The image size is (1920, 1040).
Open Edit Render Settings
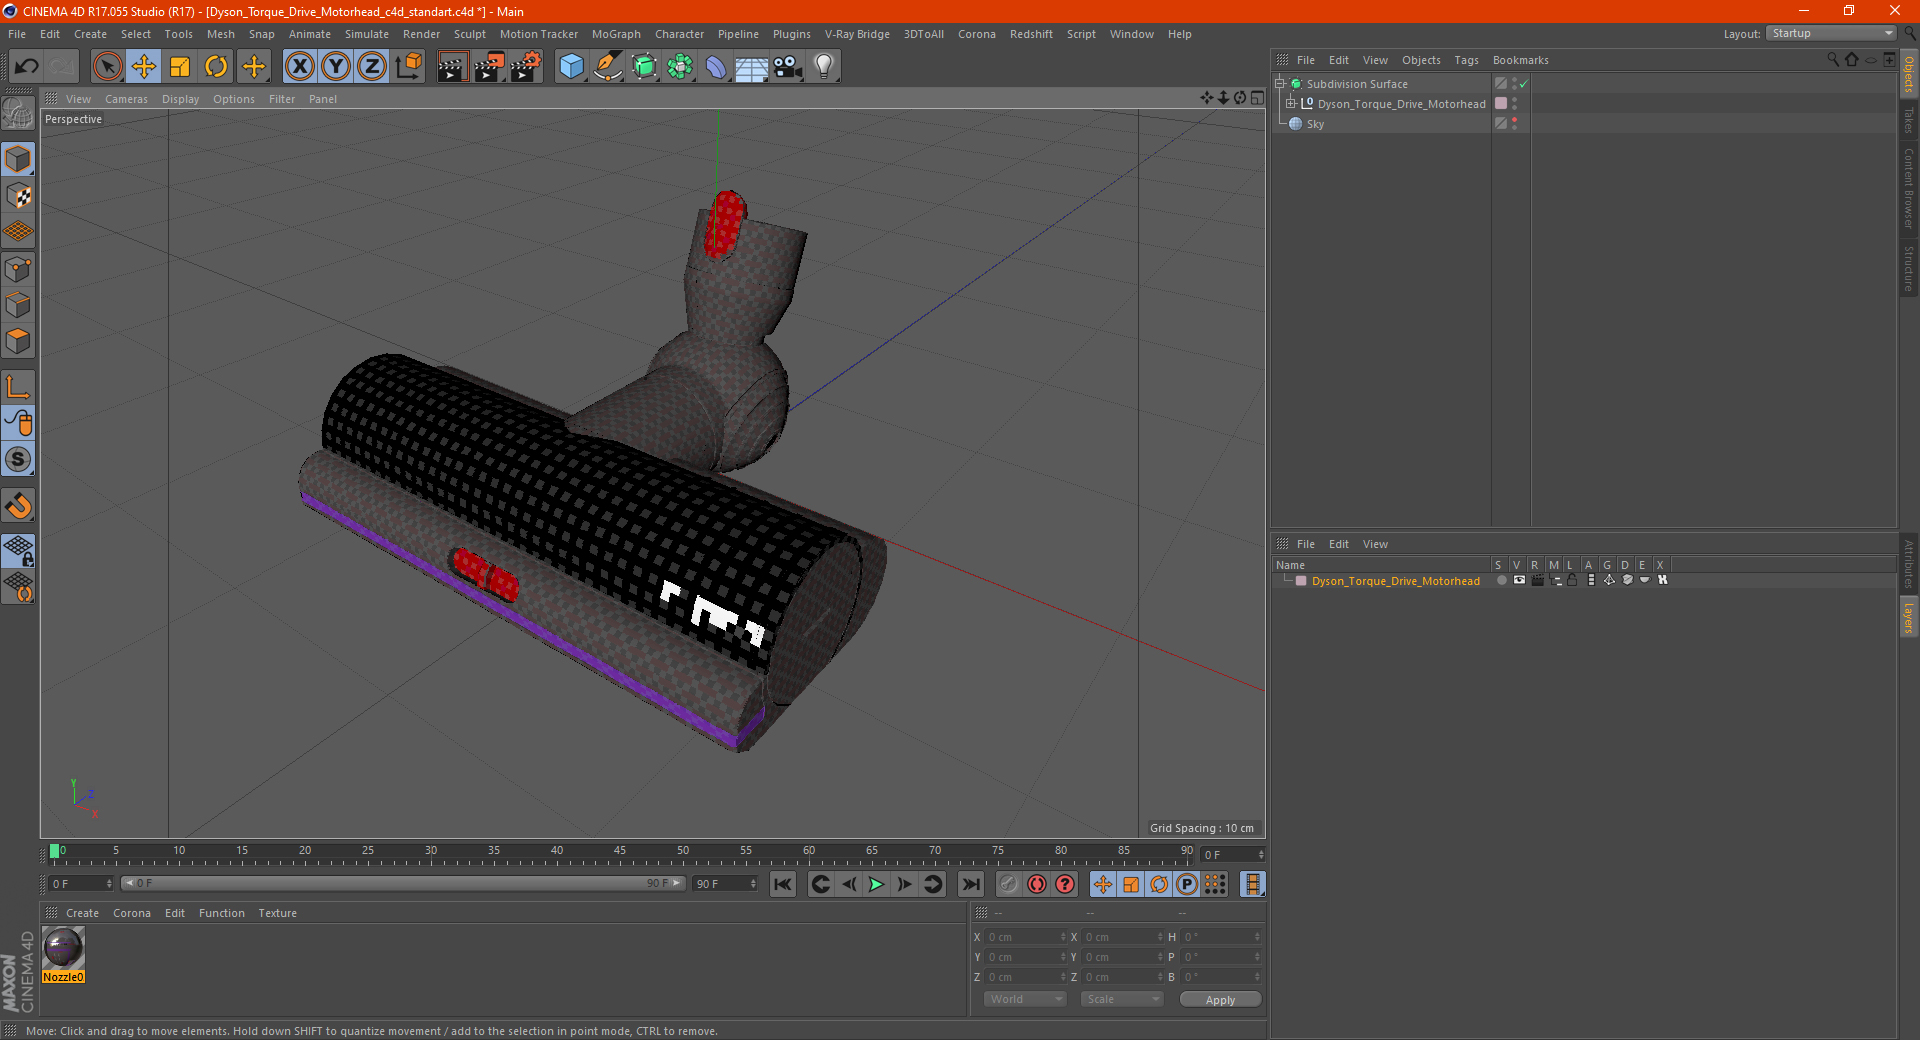[x=526, y=67]
